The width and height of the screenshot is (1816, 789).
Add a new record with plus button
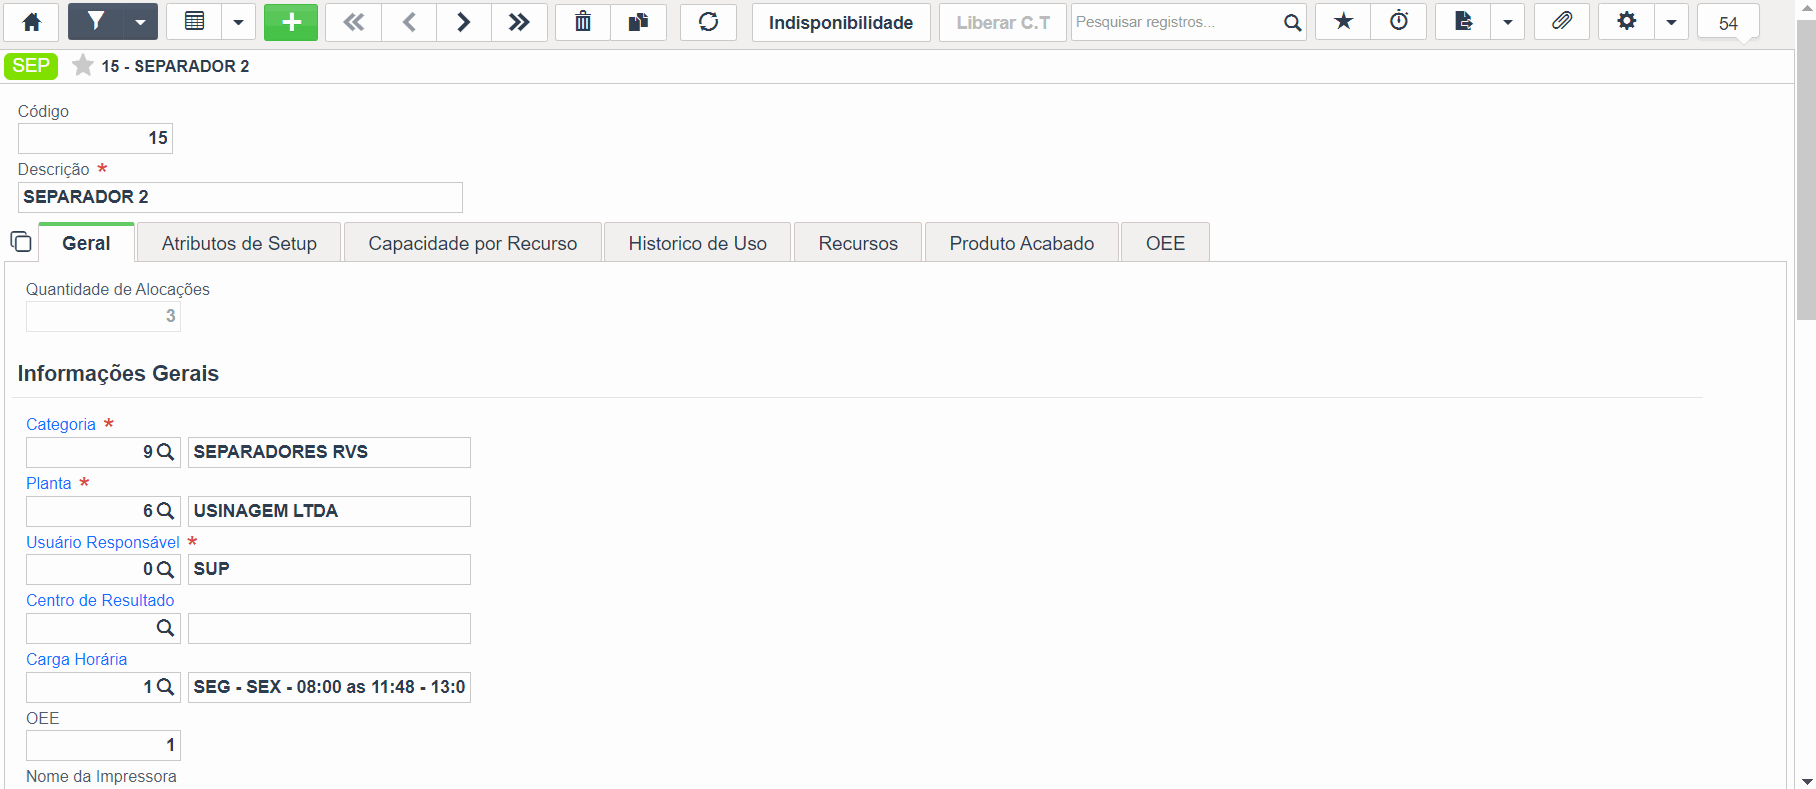(x=291, y=22)
